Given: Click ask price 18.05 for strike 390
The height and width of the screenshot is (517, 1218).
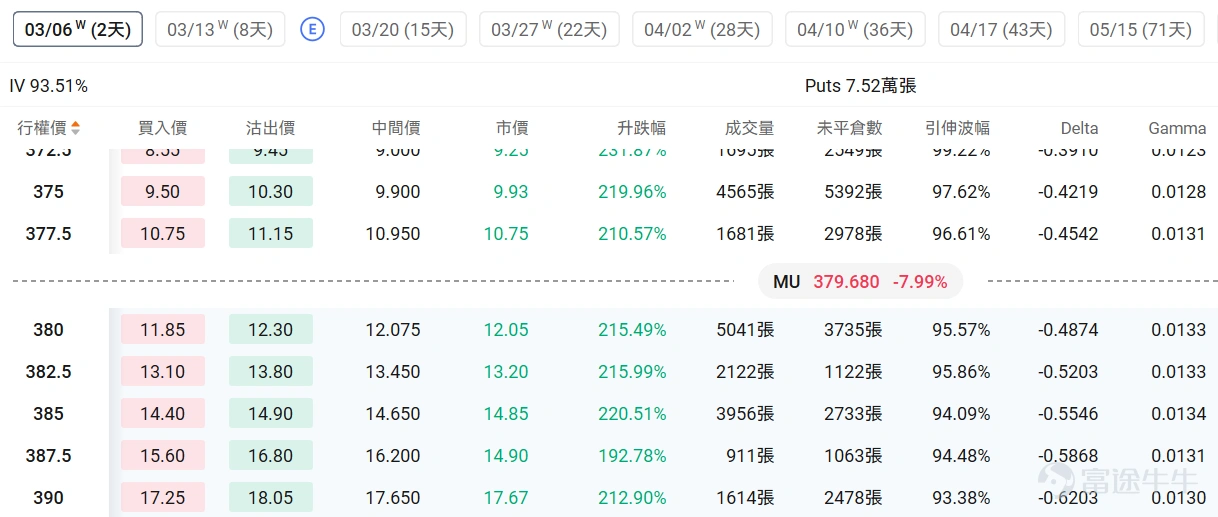Looking at the screenshot, I should [271, 498].
